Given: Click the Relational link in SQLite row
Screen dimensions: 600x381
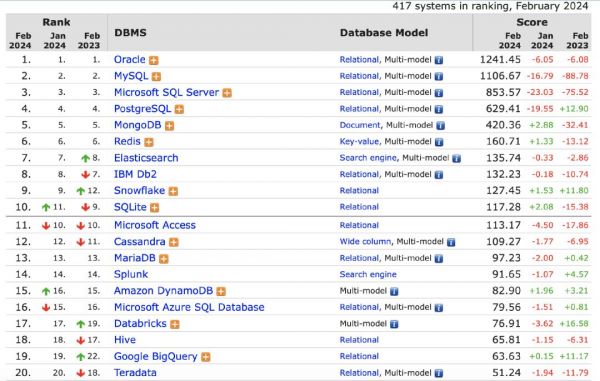Looking at the screenshot, I should click(359, 207).
